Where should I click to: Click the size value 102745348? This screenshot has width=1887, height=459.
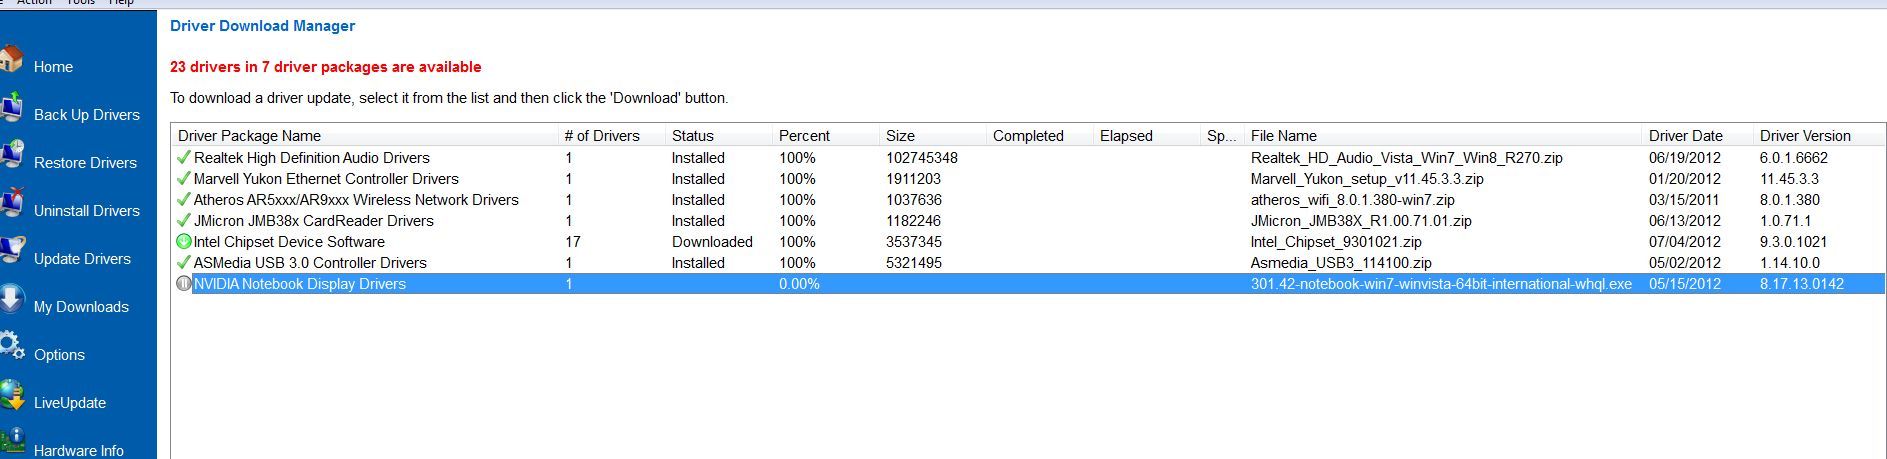[x=922, y=158]
